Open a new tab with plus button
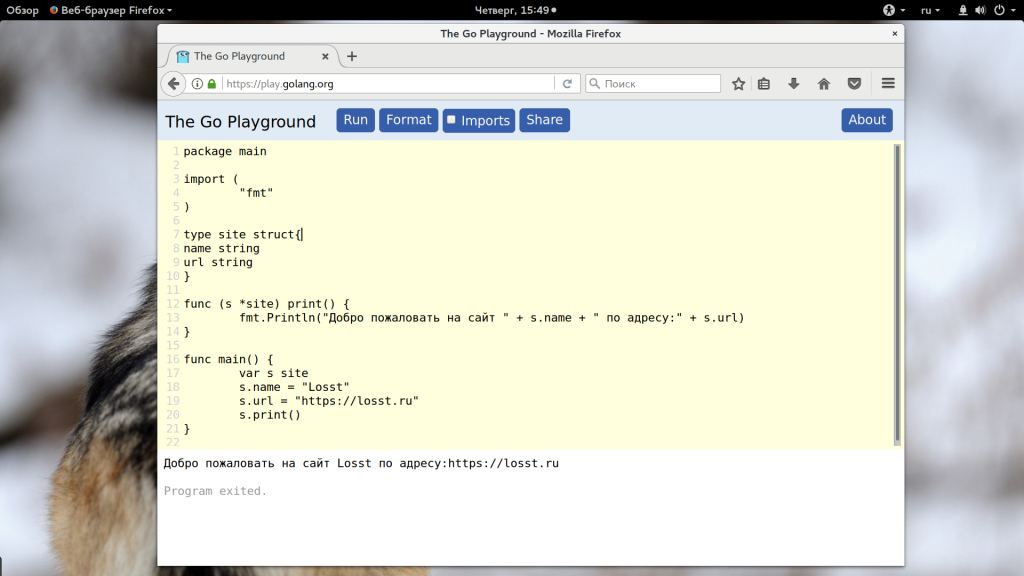The height and width of the screenshot is (576, 1024). tap(352, 57)
